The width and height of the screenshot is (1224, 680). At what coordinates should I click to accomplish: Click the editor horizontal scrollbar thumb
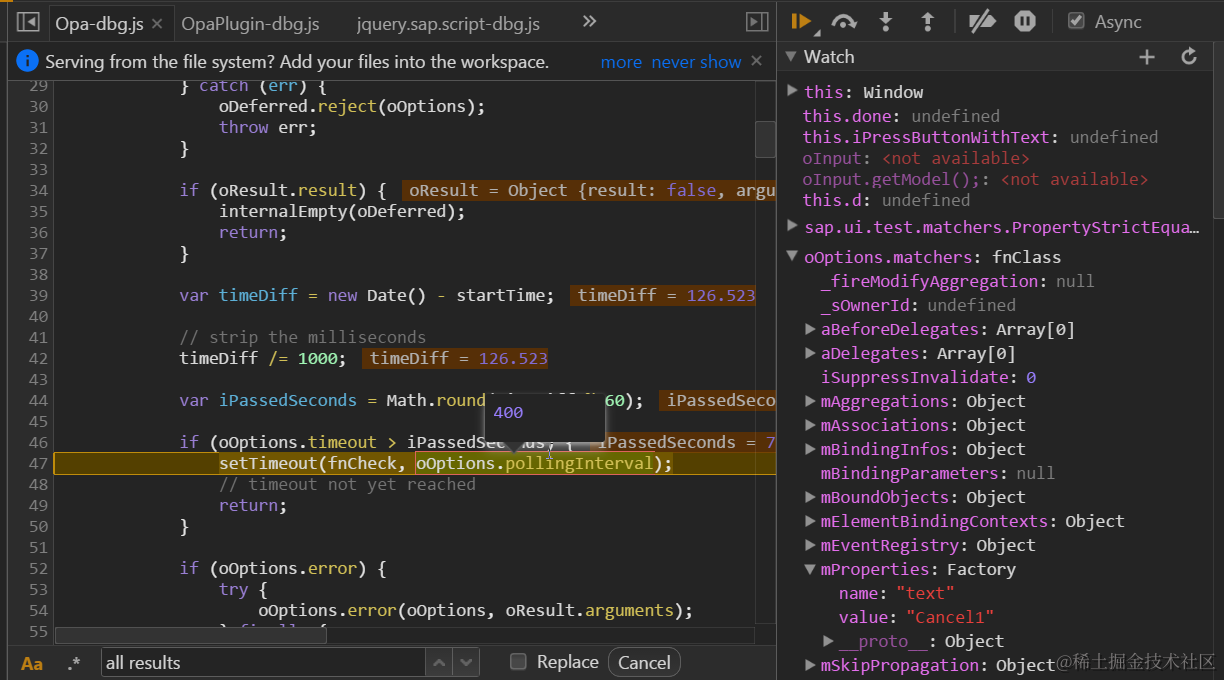(x=191, y=634)
